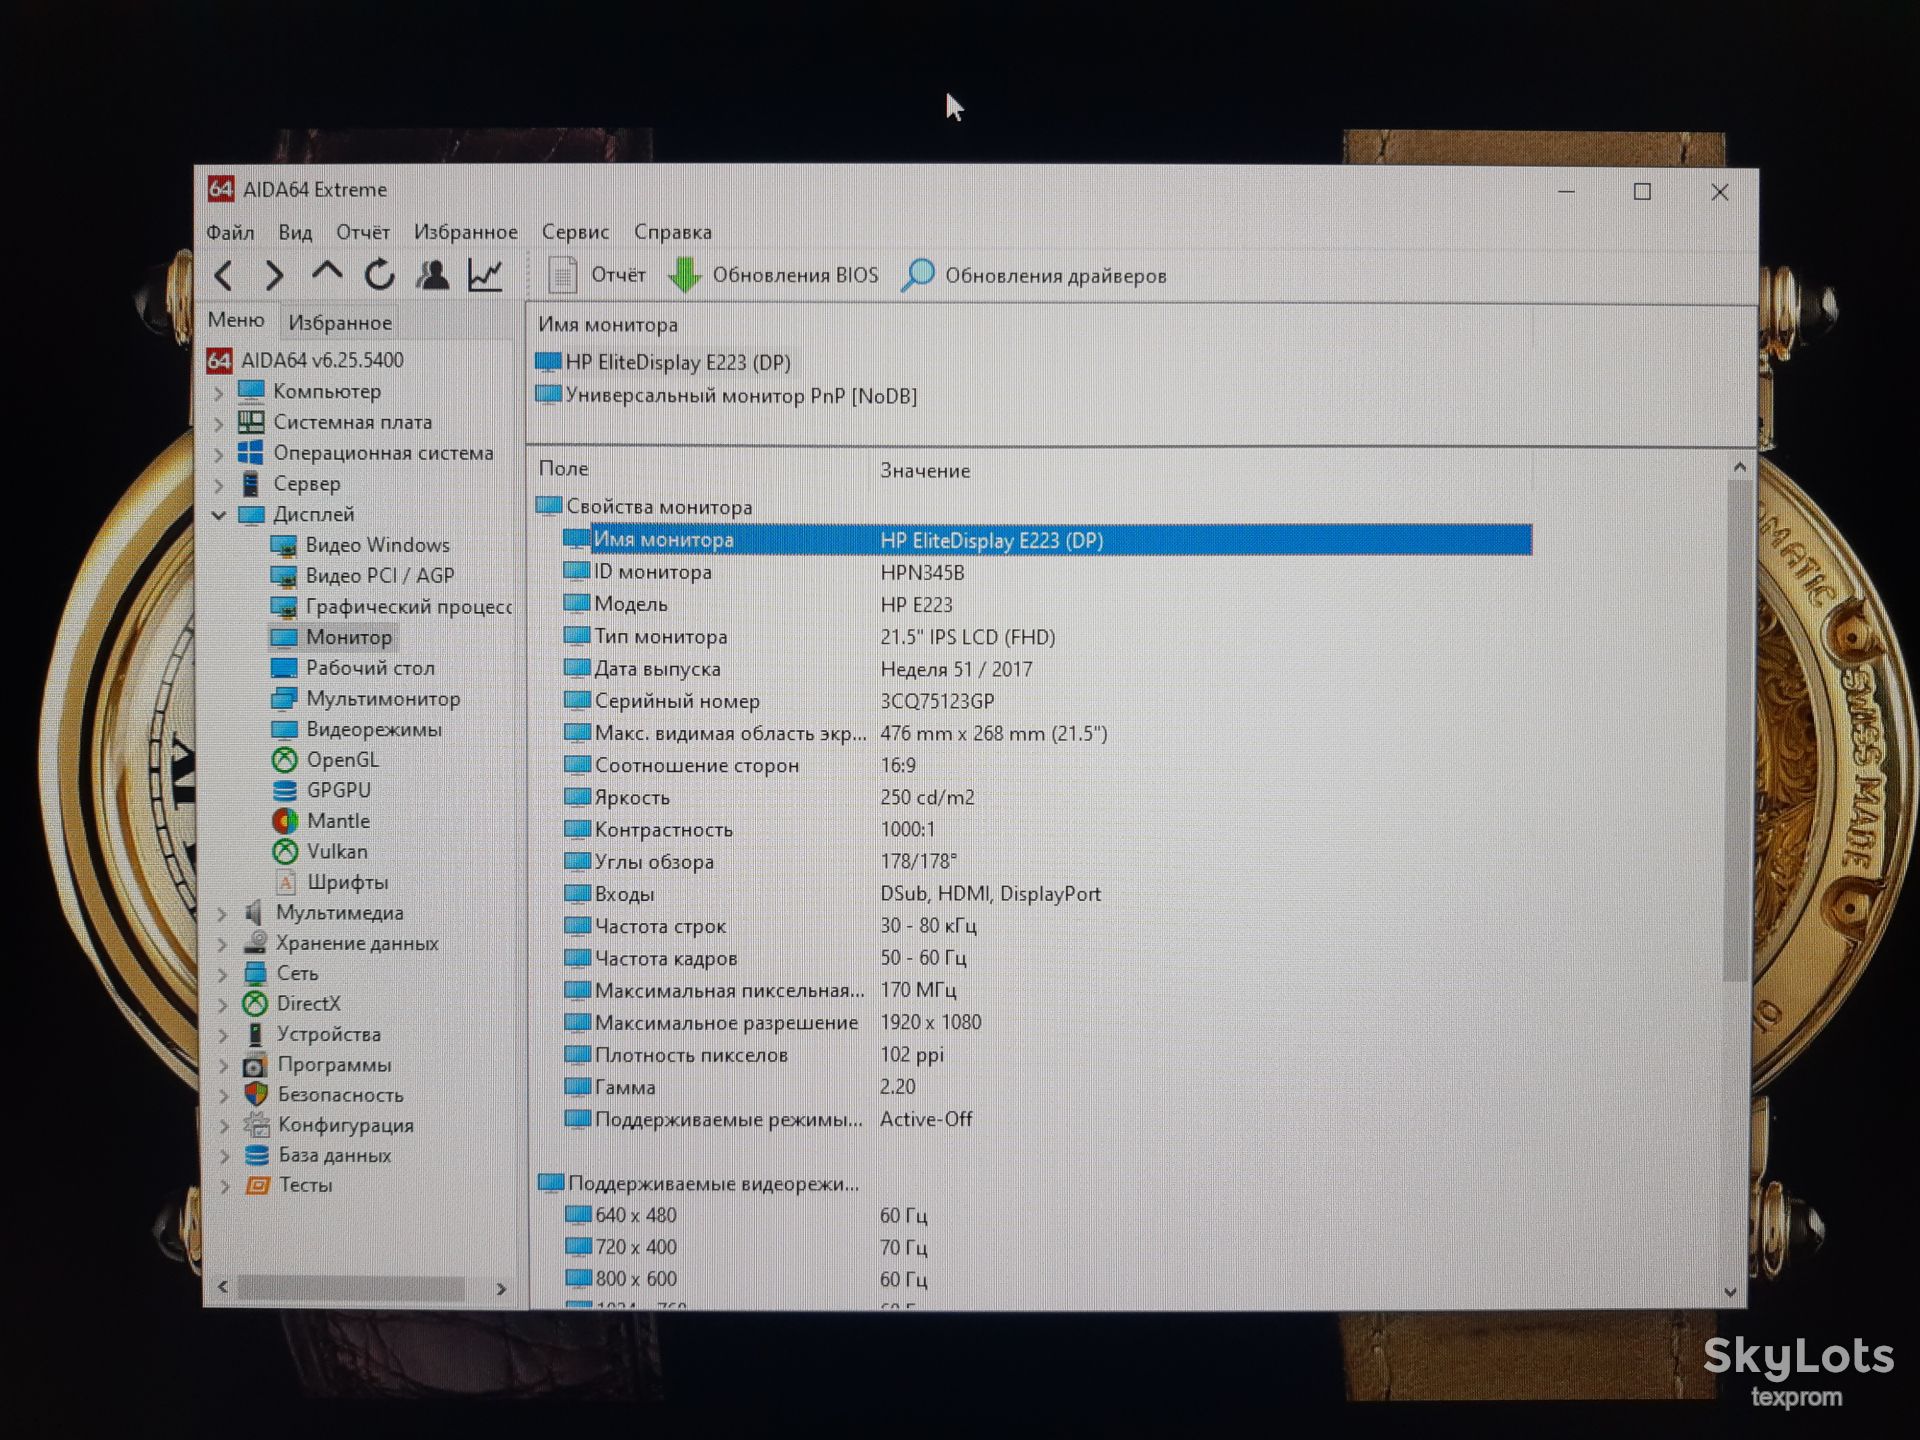Open user management via the person icon
1920x1440 pixels.
(x=432, y=274)
